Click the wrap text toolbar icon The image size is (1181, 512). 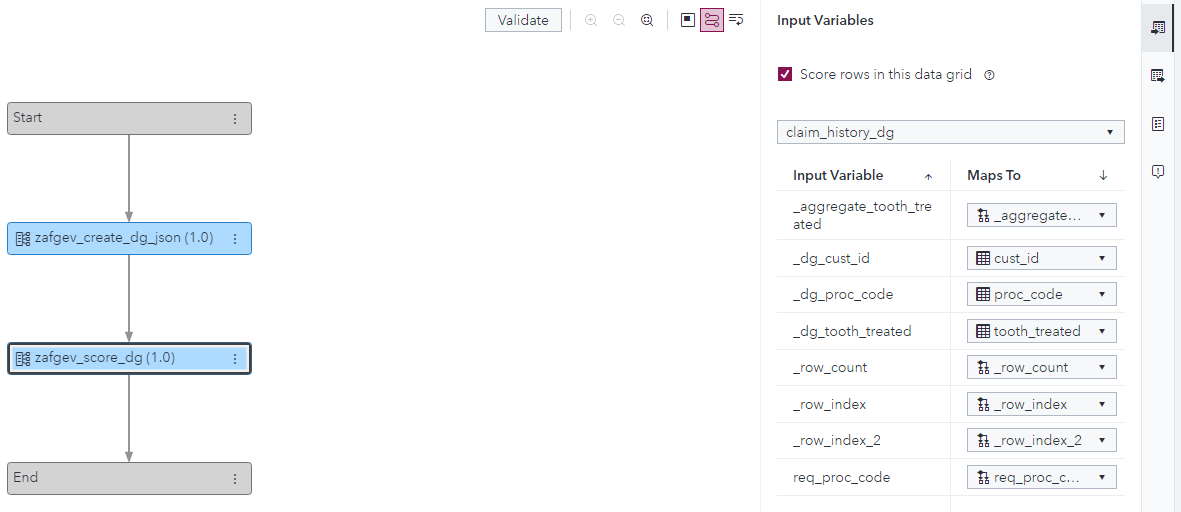pos(737,20)
